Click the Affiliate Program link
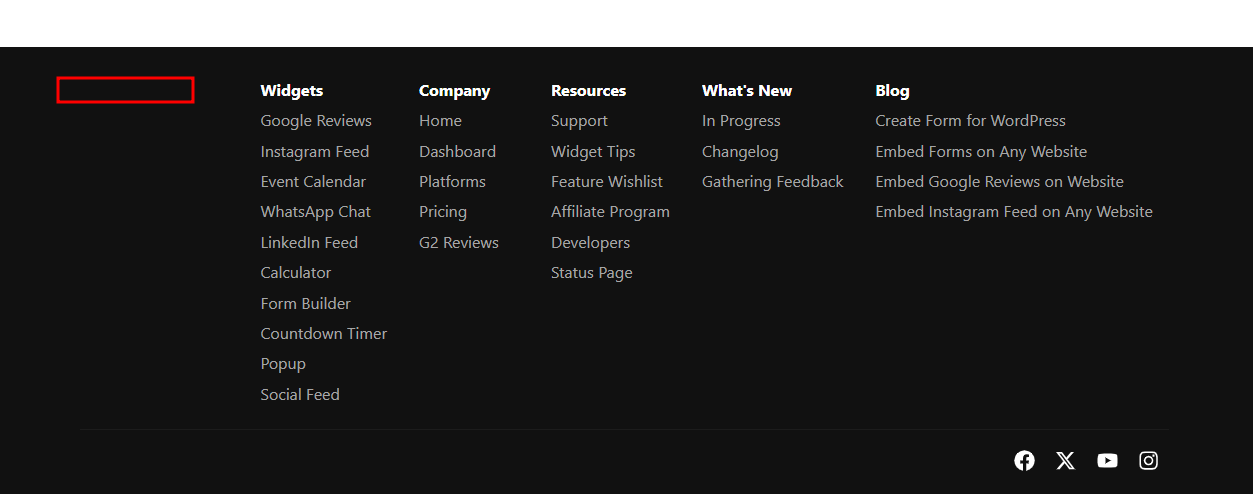Viewport: 1253px width, 494px height. coord(610,212)
